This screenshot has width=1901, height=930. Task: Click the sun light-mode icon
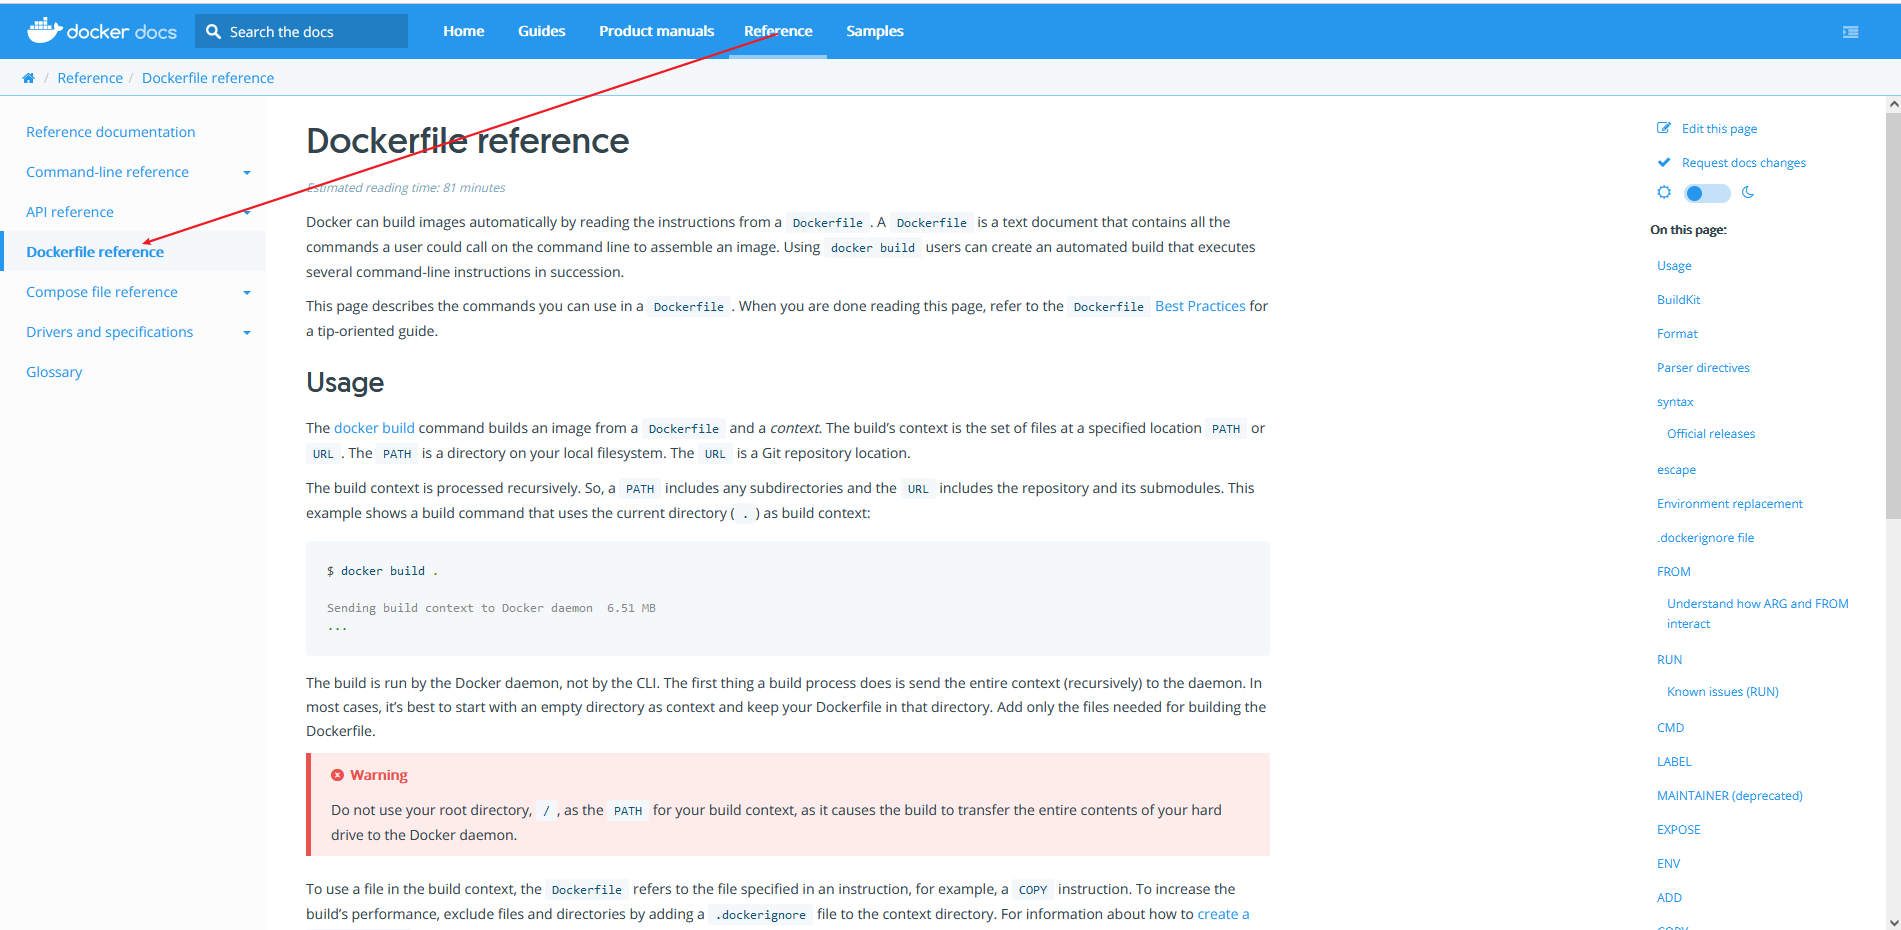point(1664,192)
